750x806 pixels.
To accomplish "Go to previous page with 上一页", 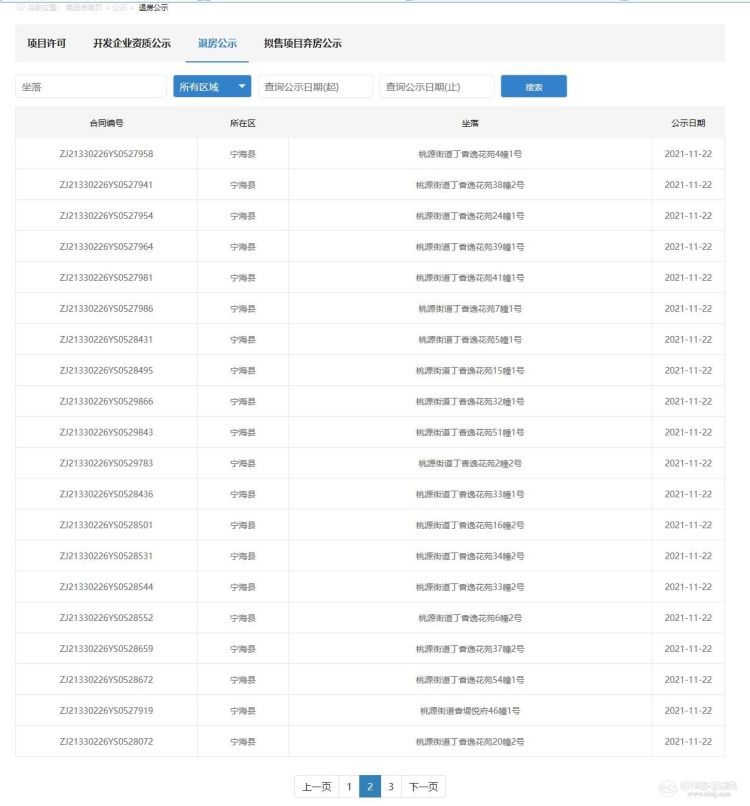I will tap(316, 787).
